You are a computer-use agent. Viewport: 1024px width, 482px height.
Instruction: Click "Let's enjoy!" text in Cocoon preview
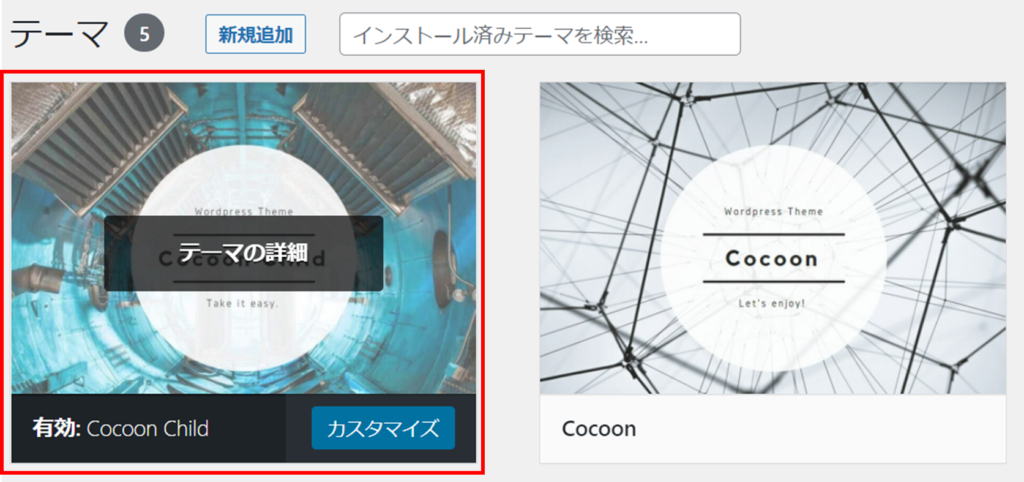772,304
